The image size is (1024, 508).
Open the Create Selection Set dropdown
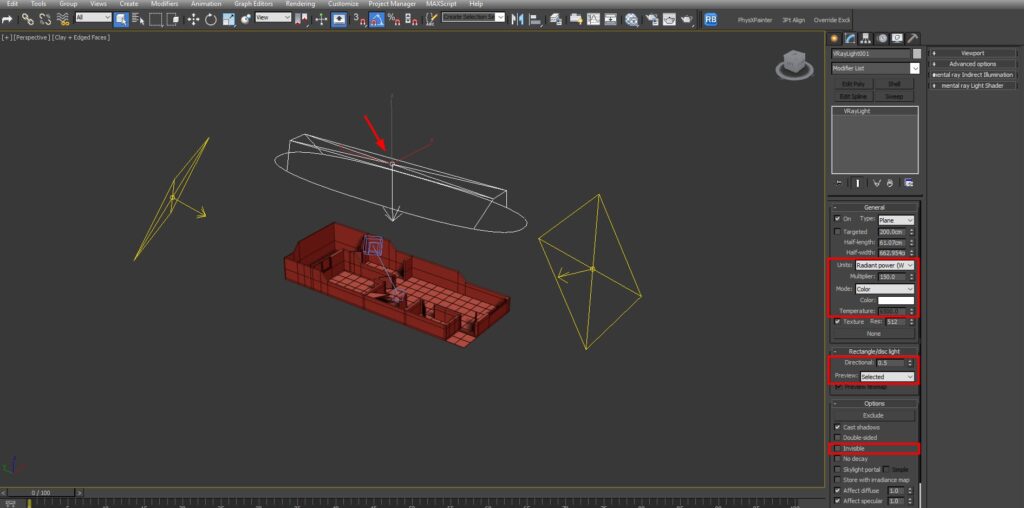point(473,17)
